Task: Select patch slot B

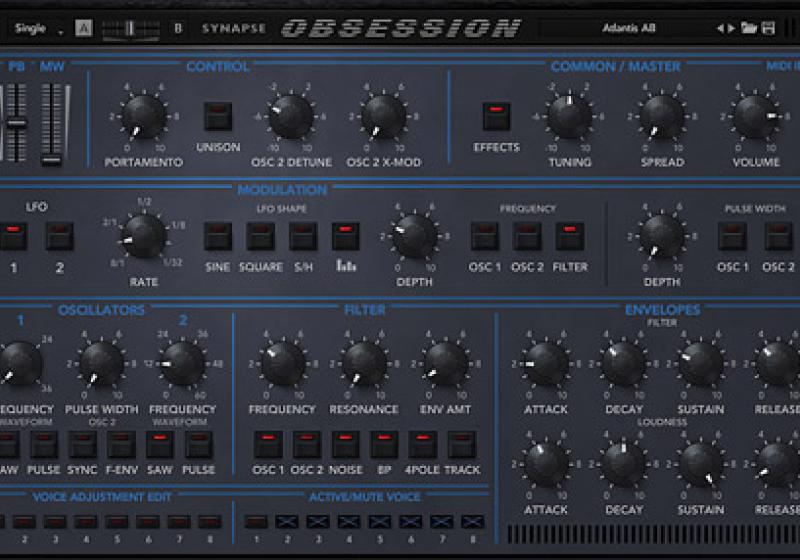Action: pos(178,28)
